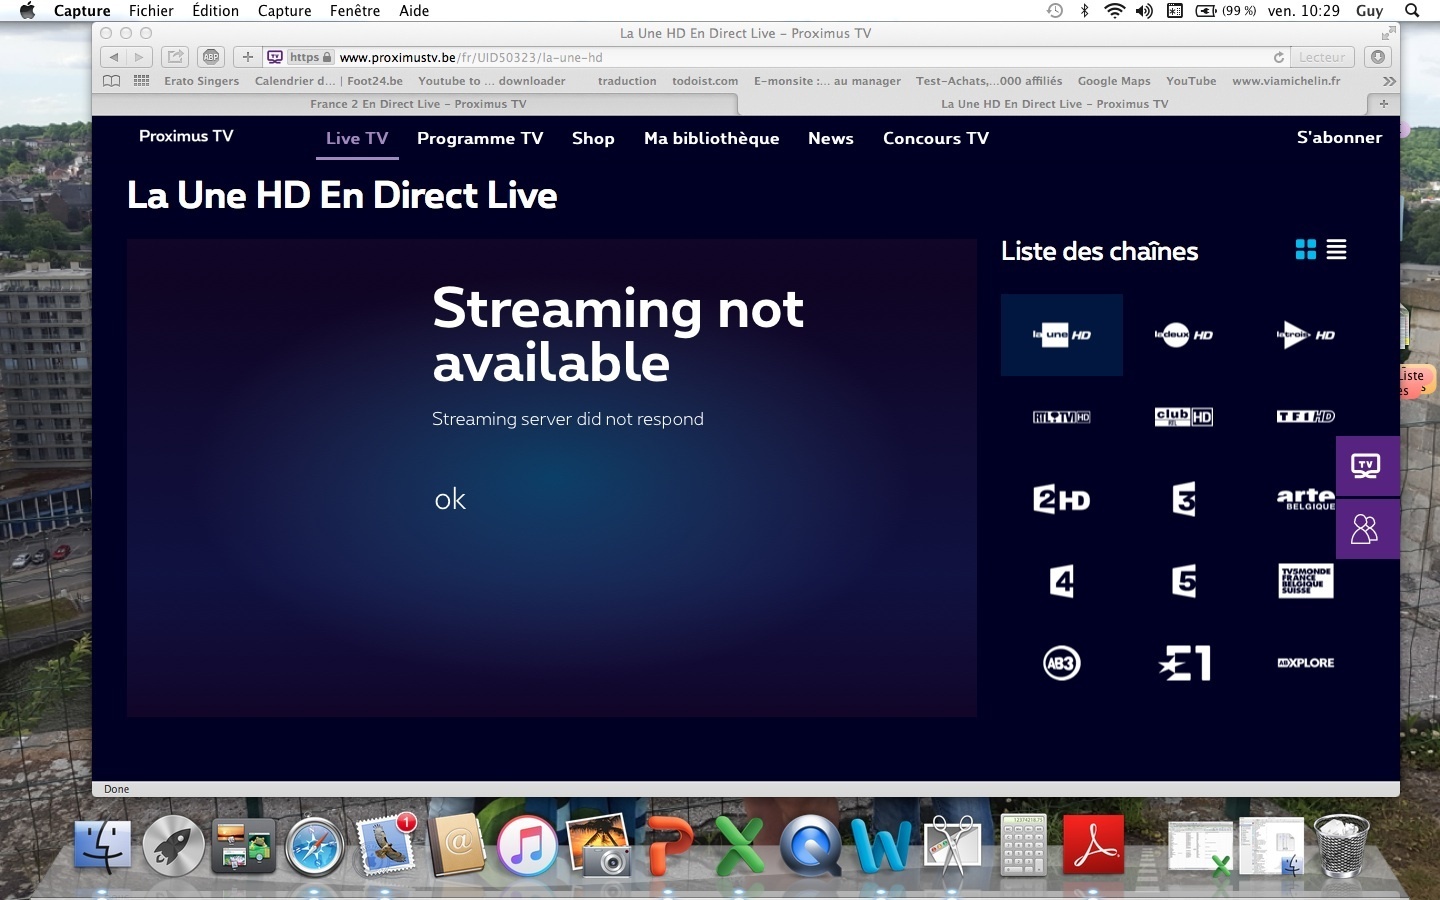Switch channel list to grid view

[1306, 250]
